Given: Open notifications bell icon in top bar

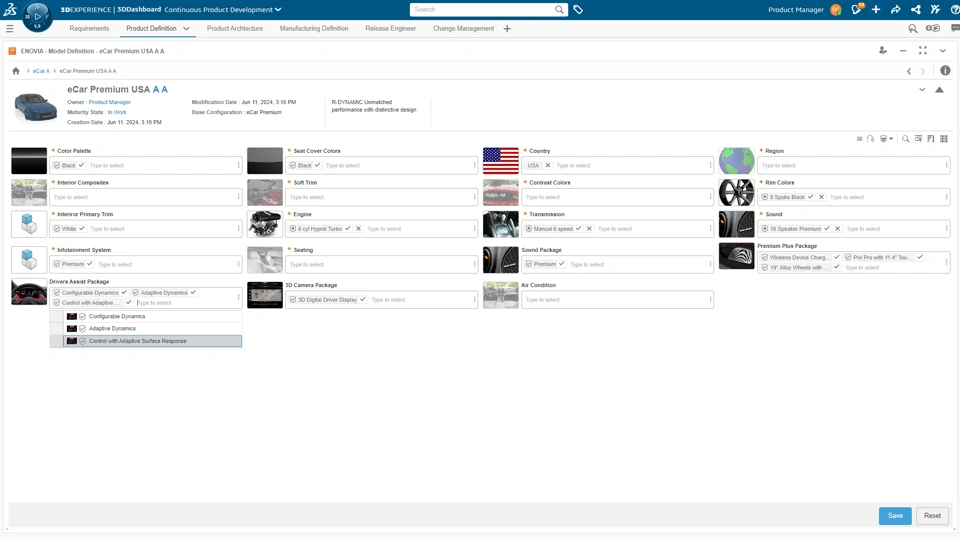Looking at the screenshot, I should pos(856,9).
